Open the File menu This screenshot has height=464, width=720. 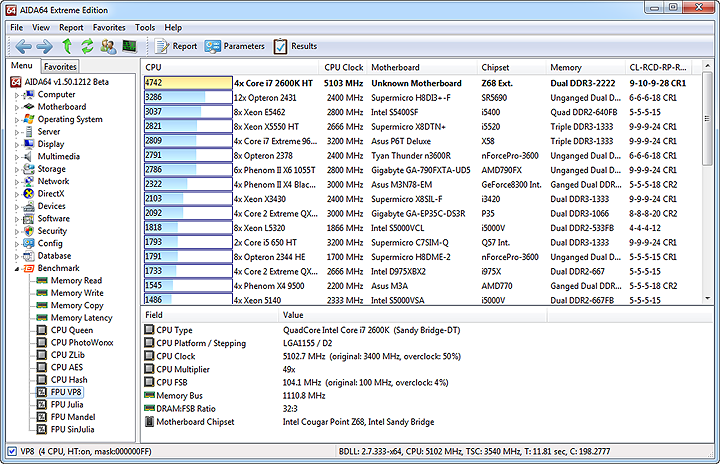pos(17,28)
